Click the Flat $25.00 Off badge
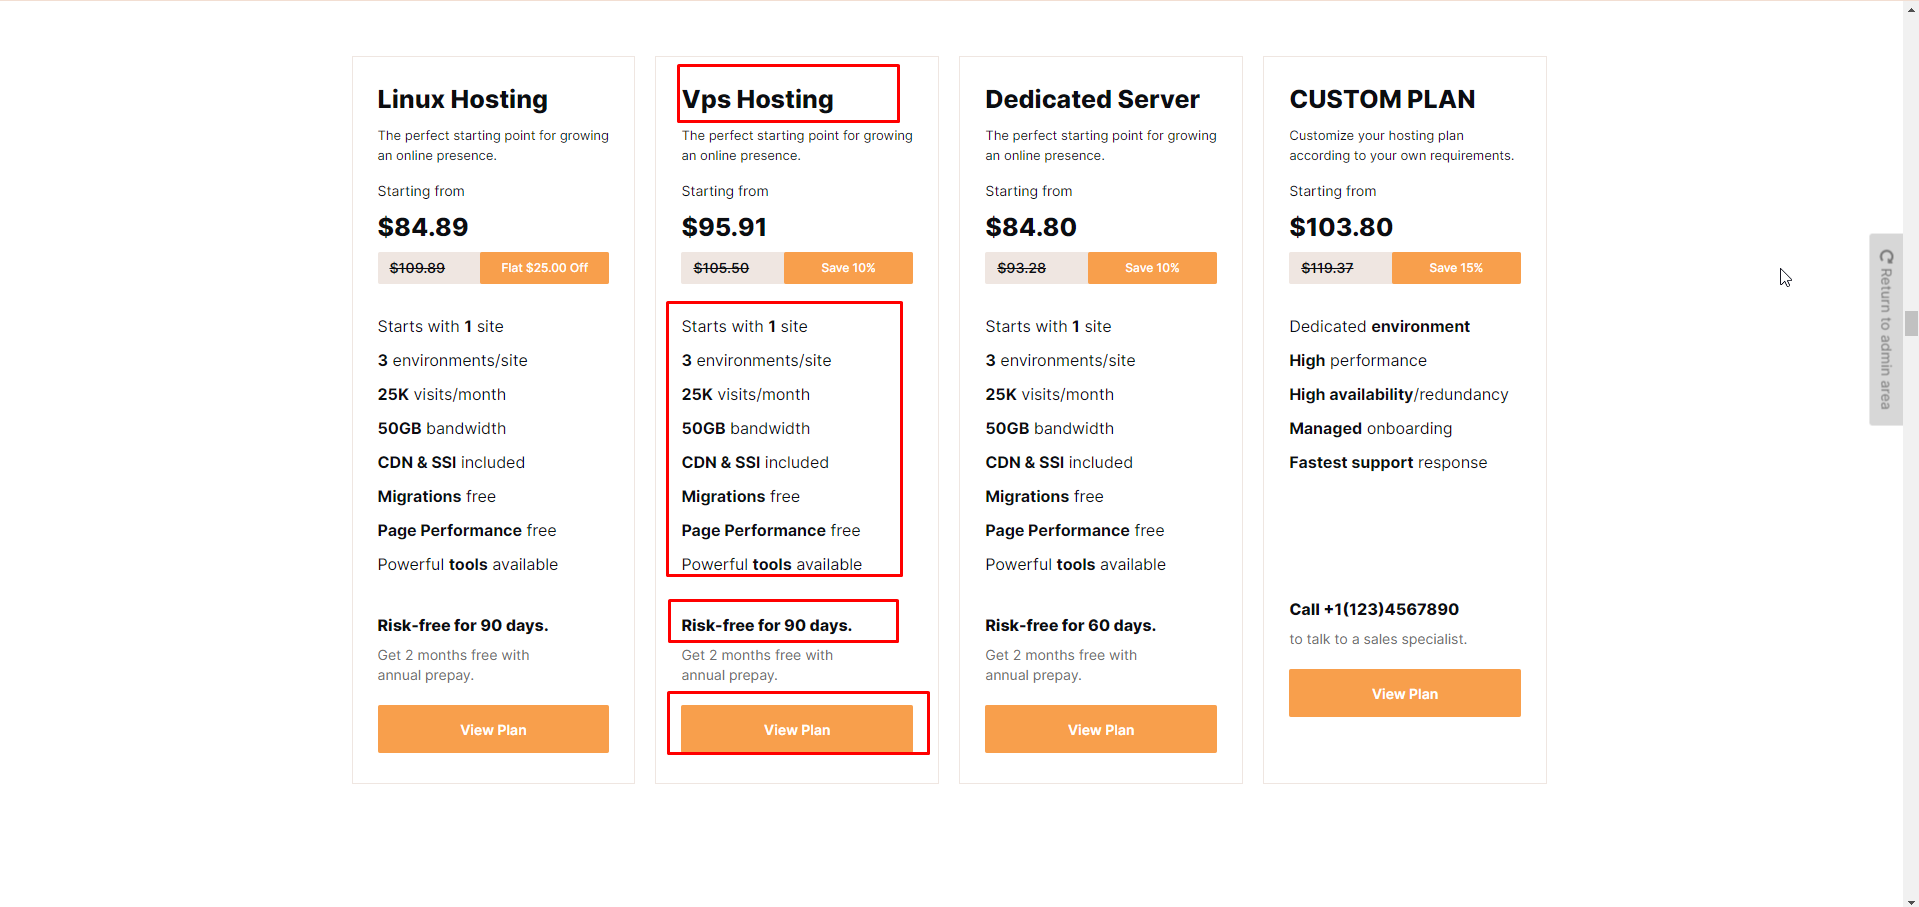 544,268
